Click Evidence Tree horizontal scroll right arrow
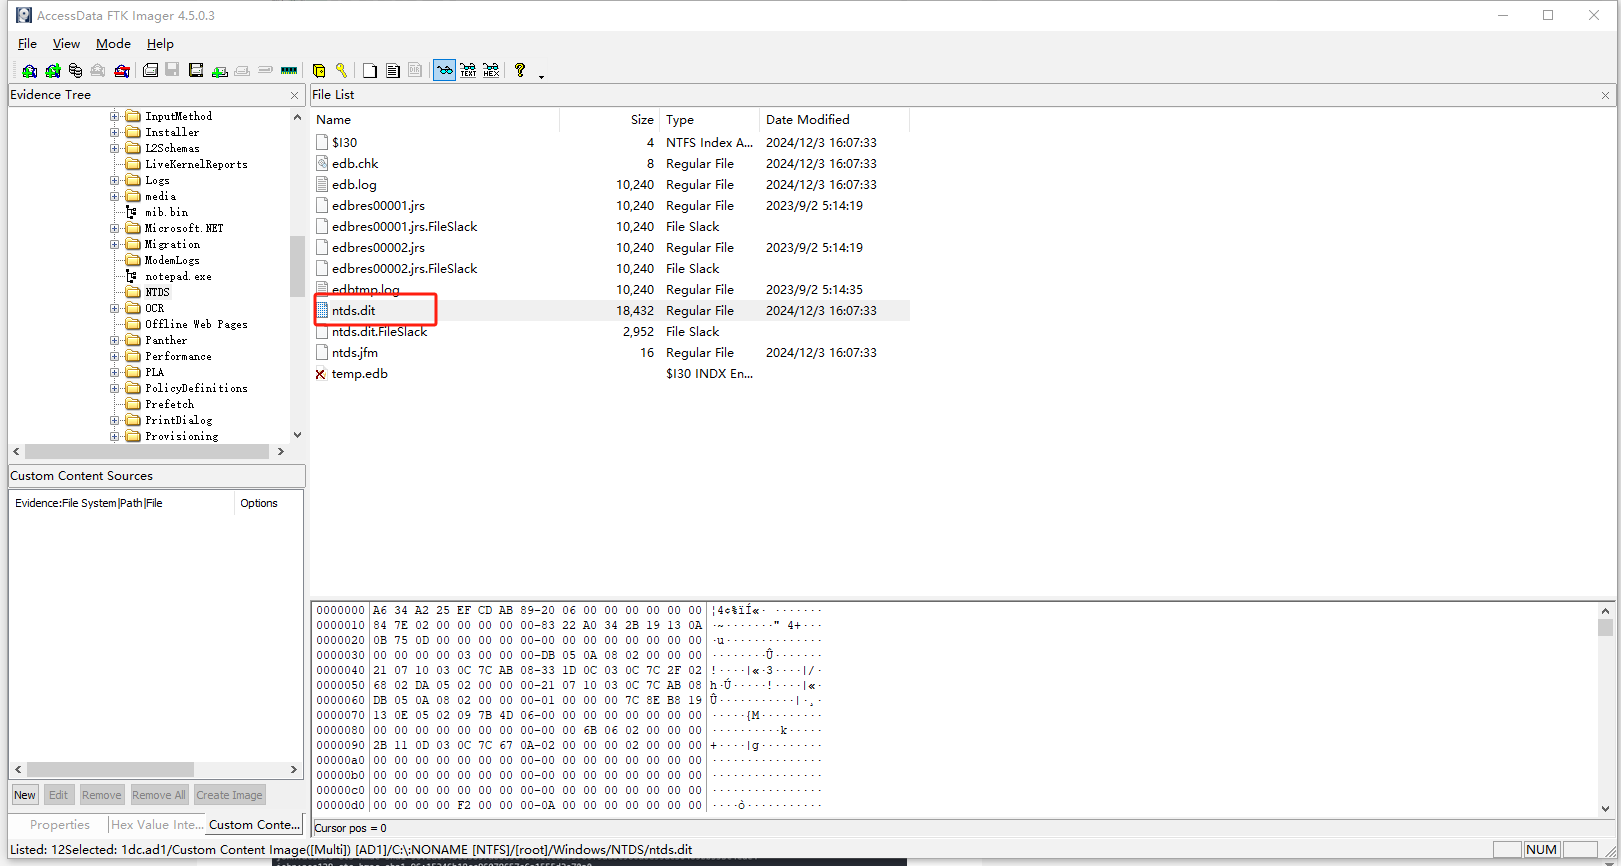 281,452
